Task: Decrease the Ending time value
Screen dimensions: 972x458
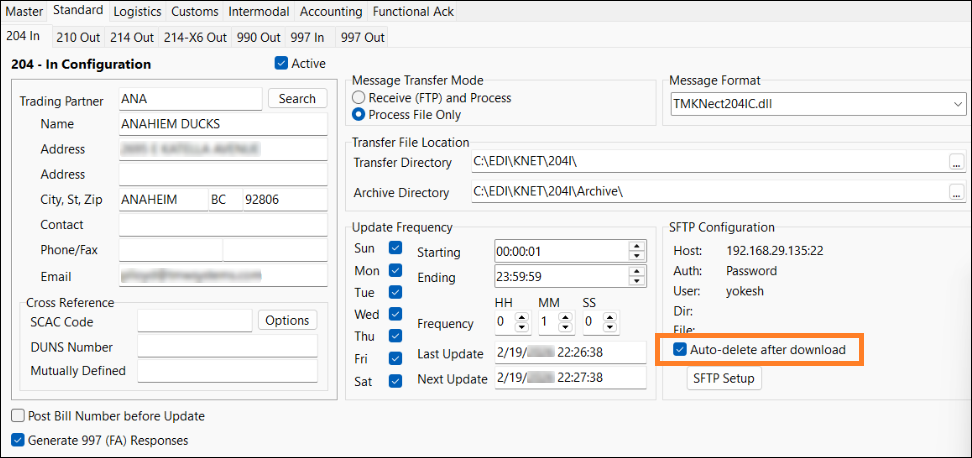Action: tap(637, 281)
